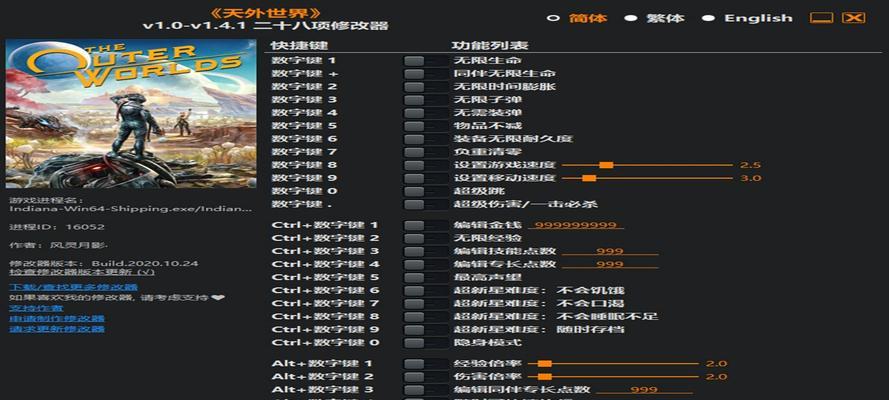The height and width of the screenshot is (400, 889).
Task: Click the 编辑同伴专长点数 value field
Action: (x=644, y=389)
